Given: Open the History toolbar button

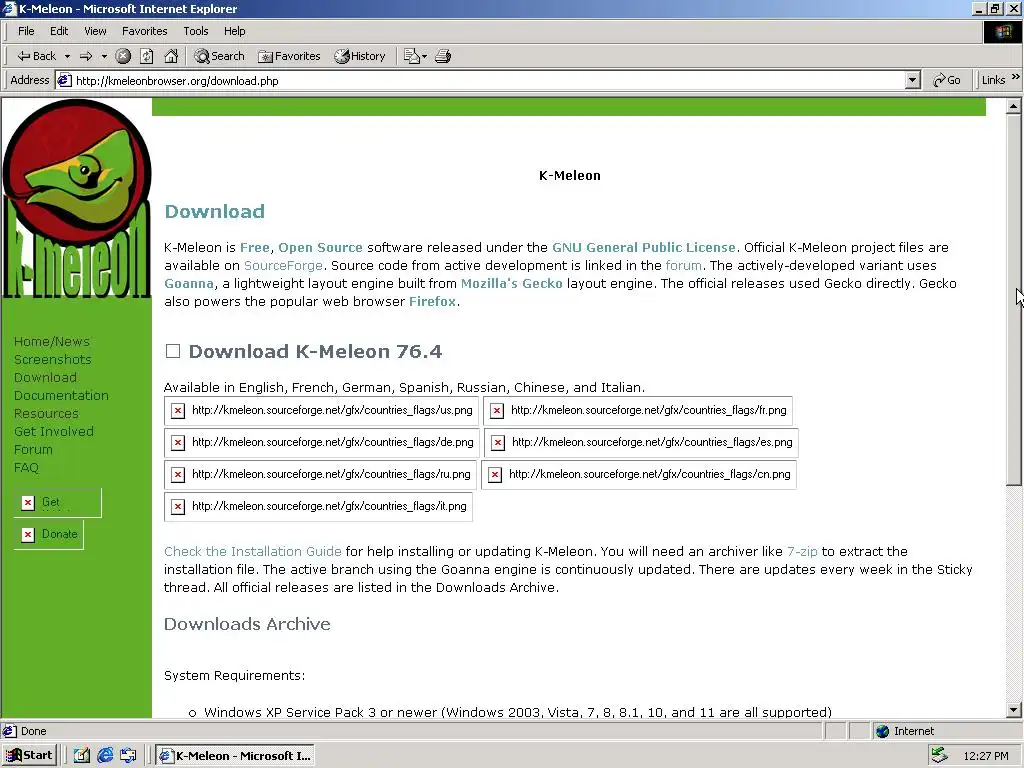Looking at the screenshot, I should point(360,56).
